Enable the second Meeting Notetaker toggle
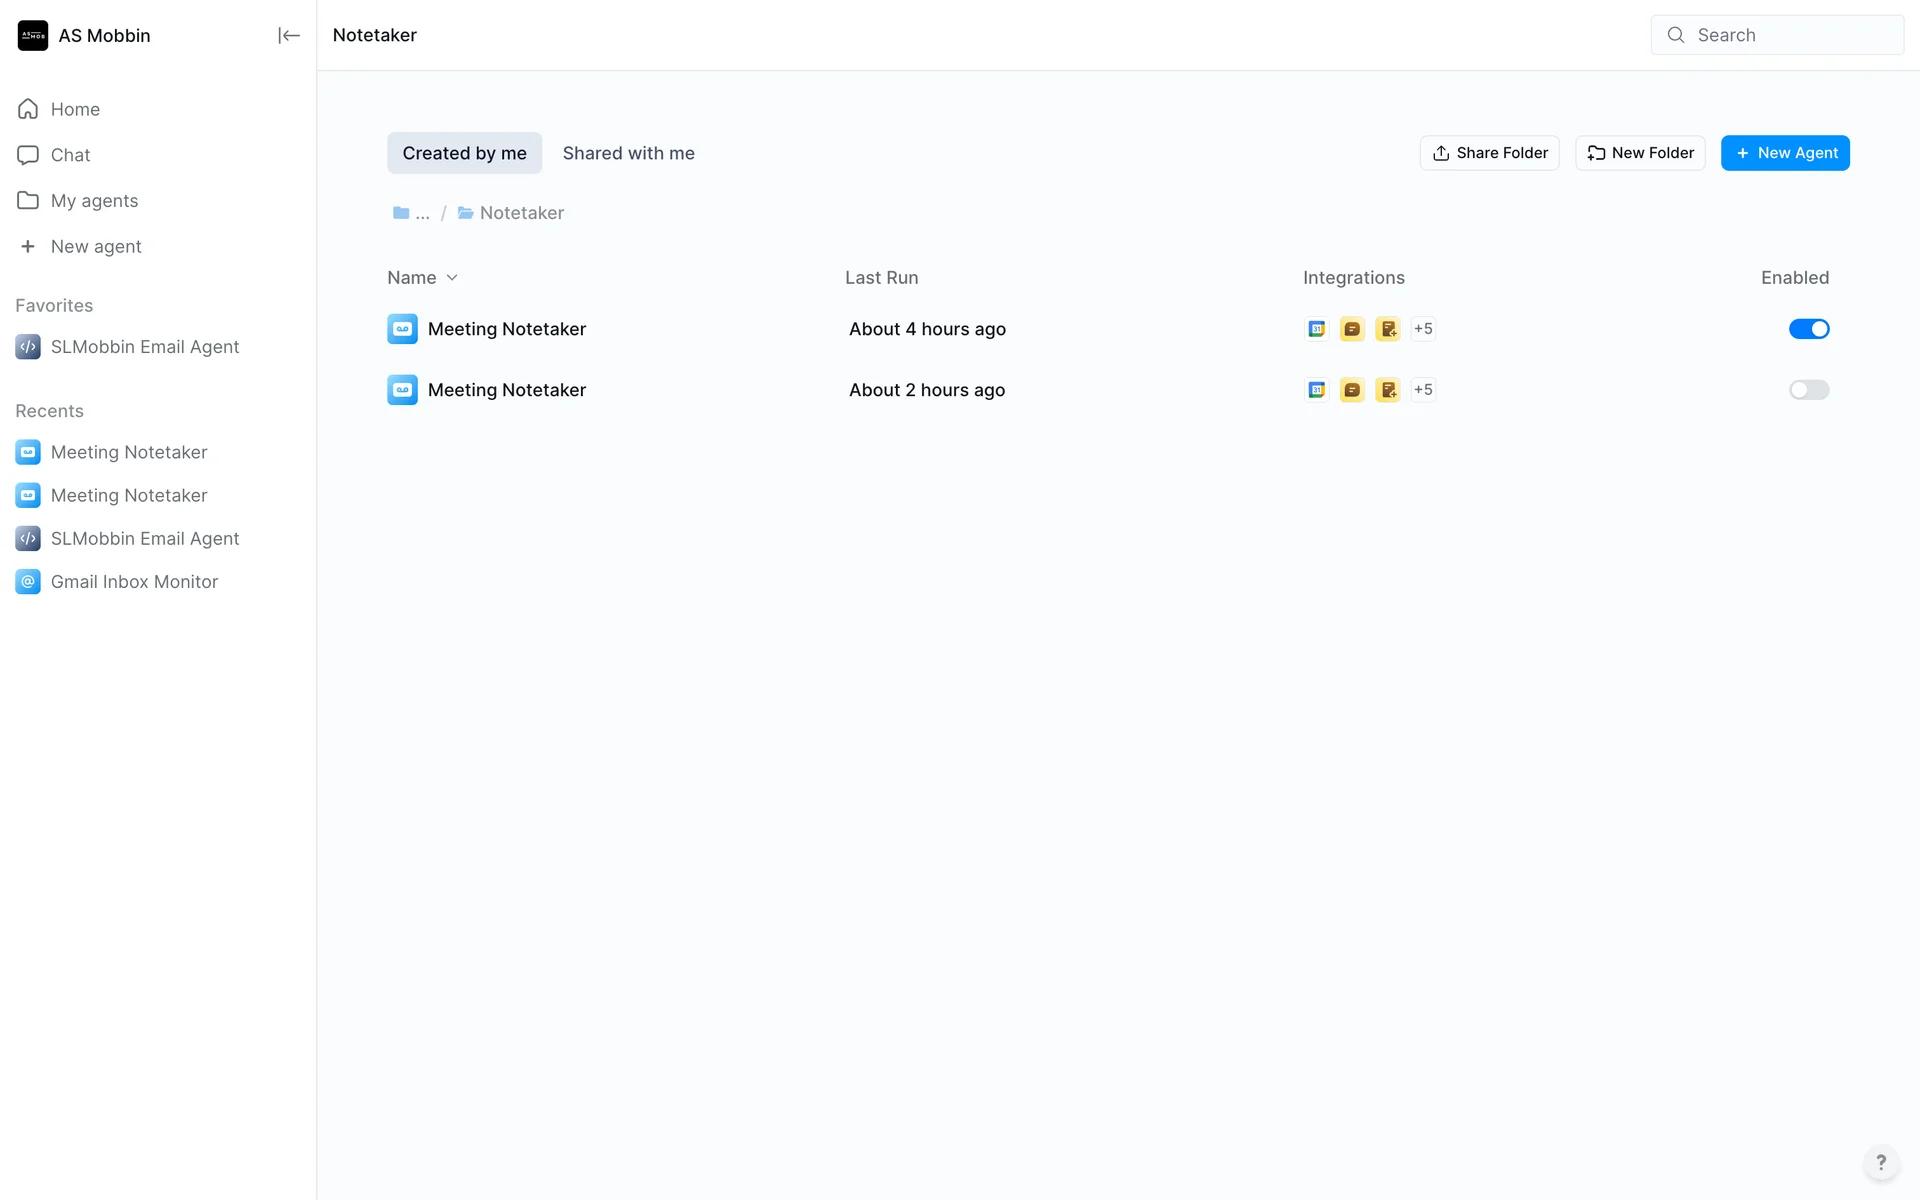 coord(1808,390)
